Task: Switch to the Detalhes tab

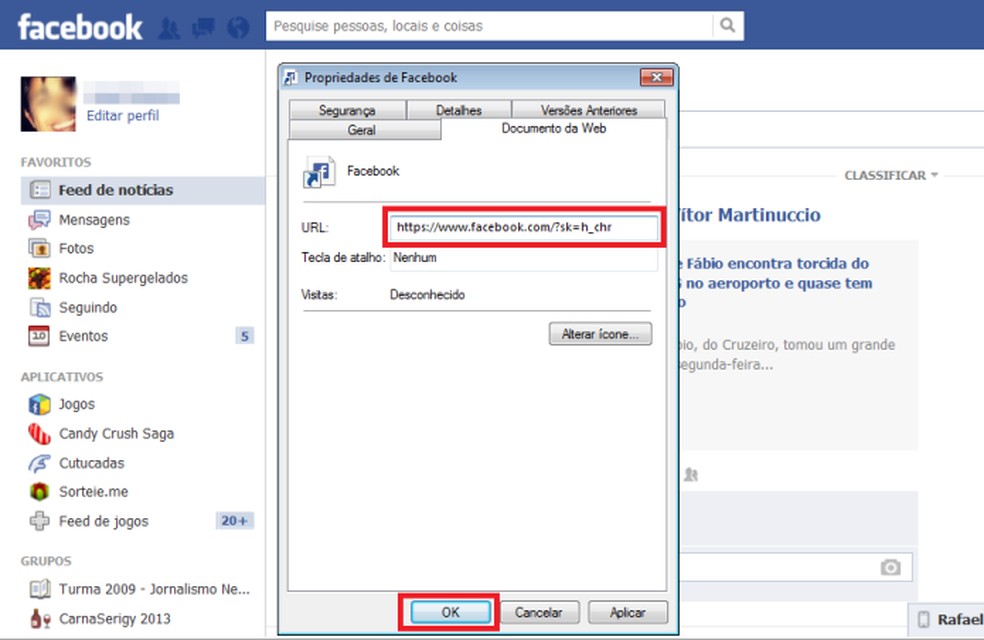Action: point(460,110)
